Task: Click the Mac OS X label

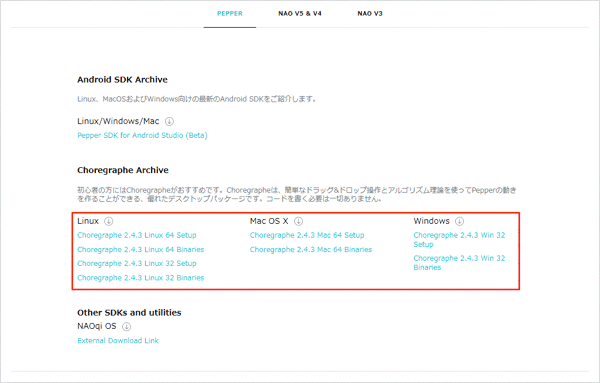Action: click(269, 221)
